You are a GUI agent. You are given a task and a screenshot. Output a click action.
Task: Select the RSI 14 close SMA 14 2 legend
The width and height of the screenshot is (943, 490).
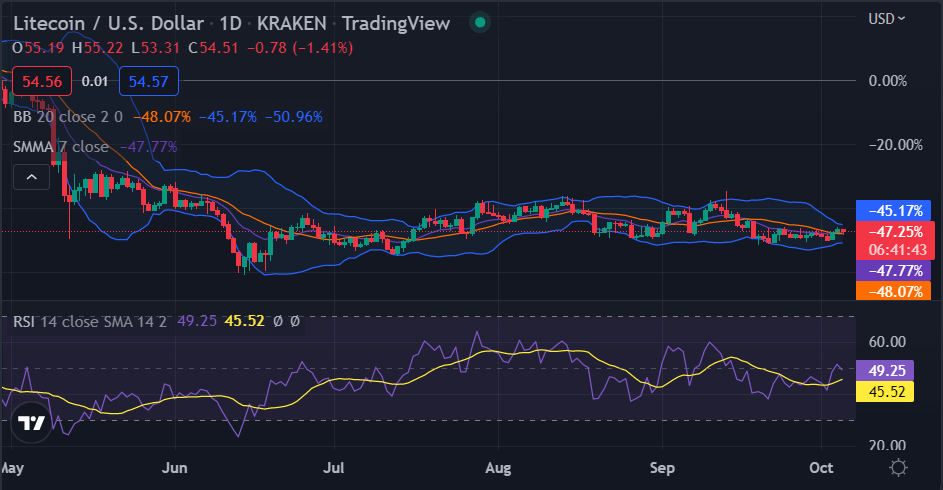[x=90, y=322]
